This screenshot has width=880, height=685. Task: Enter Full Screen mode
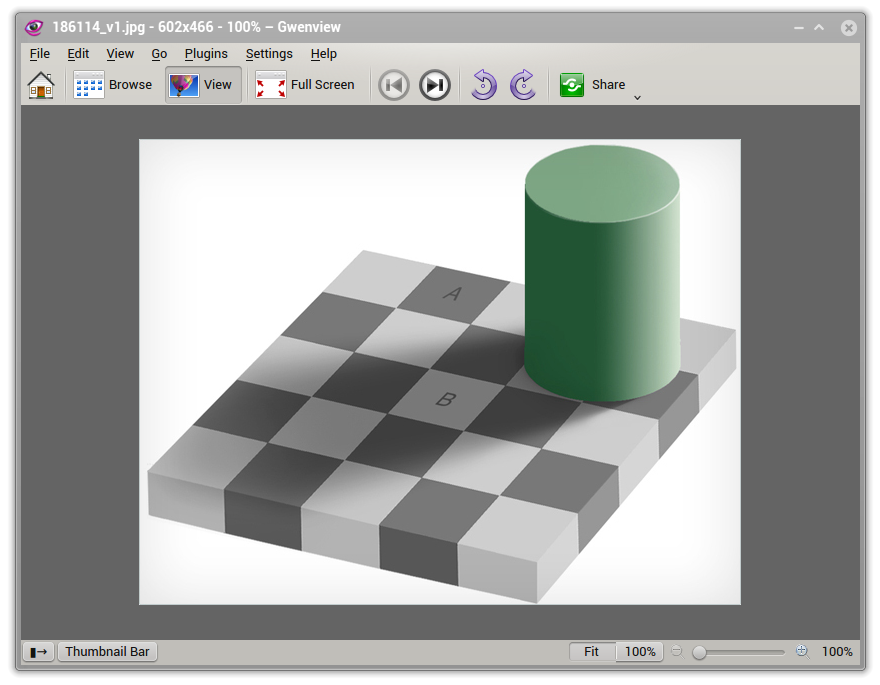coord(305,85)
